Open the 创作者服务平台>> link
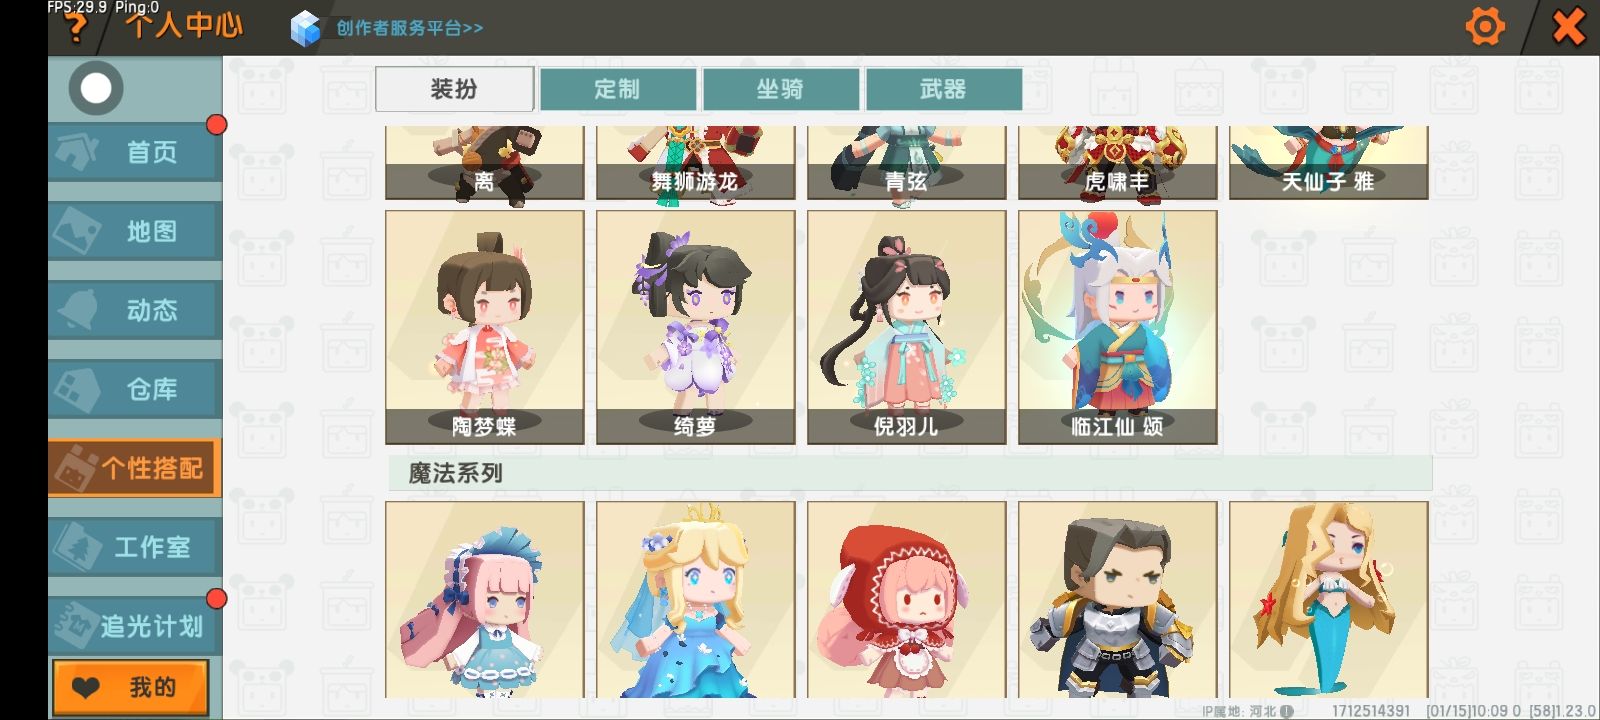1600x720 pixels. pyautogui.click(x=409, y=28)
